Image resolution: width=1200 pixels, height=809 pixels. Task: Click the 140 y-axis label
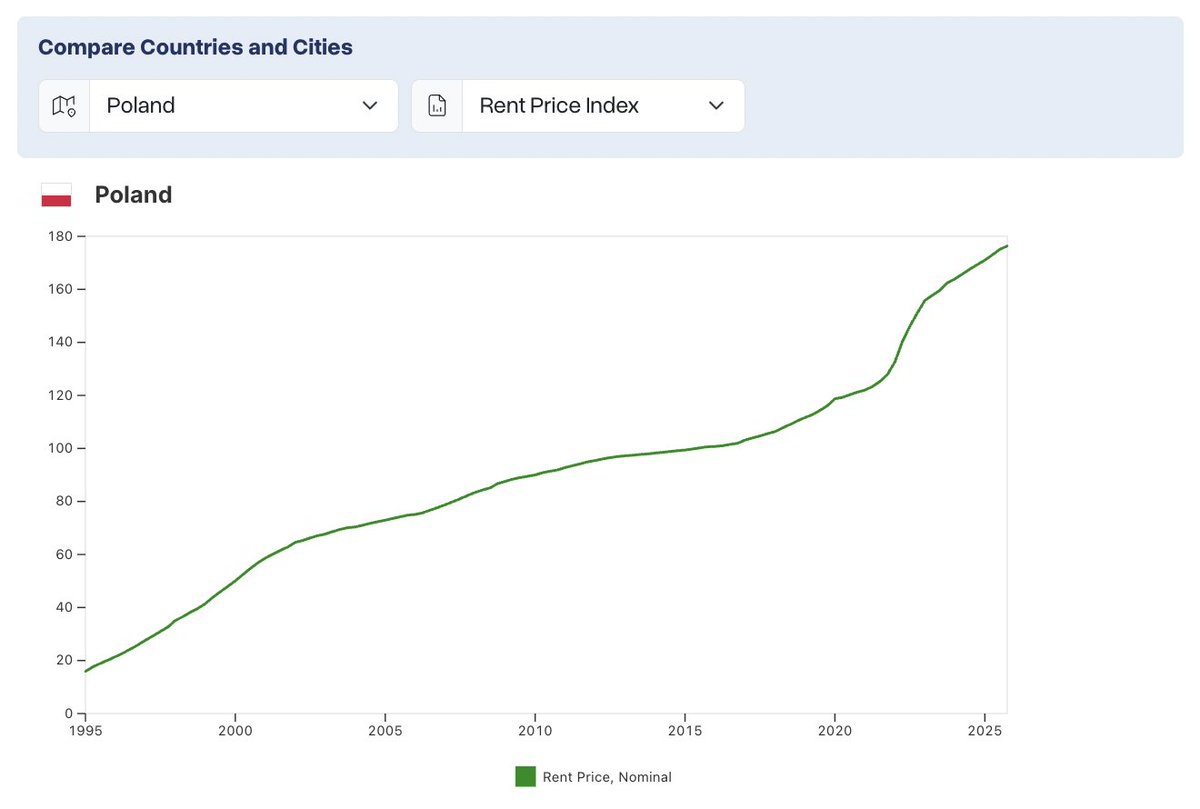tap(60, 342)
